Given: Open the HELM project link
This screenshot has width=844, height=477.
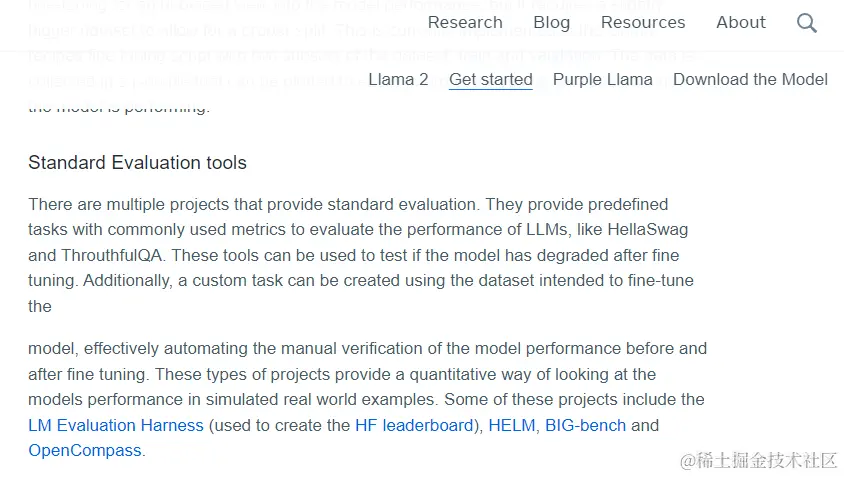Looking at the screenshot, I should (x=511, y=425).
